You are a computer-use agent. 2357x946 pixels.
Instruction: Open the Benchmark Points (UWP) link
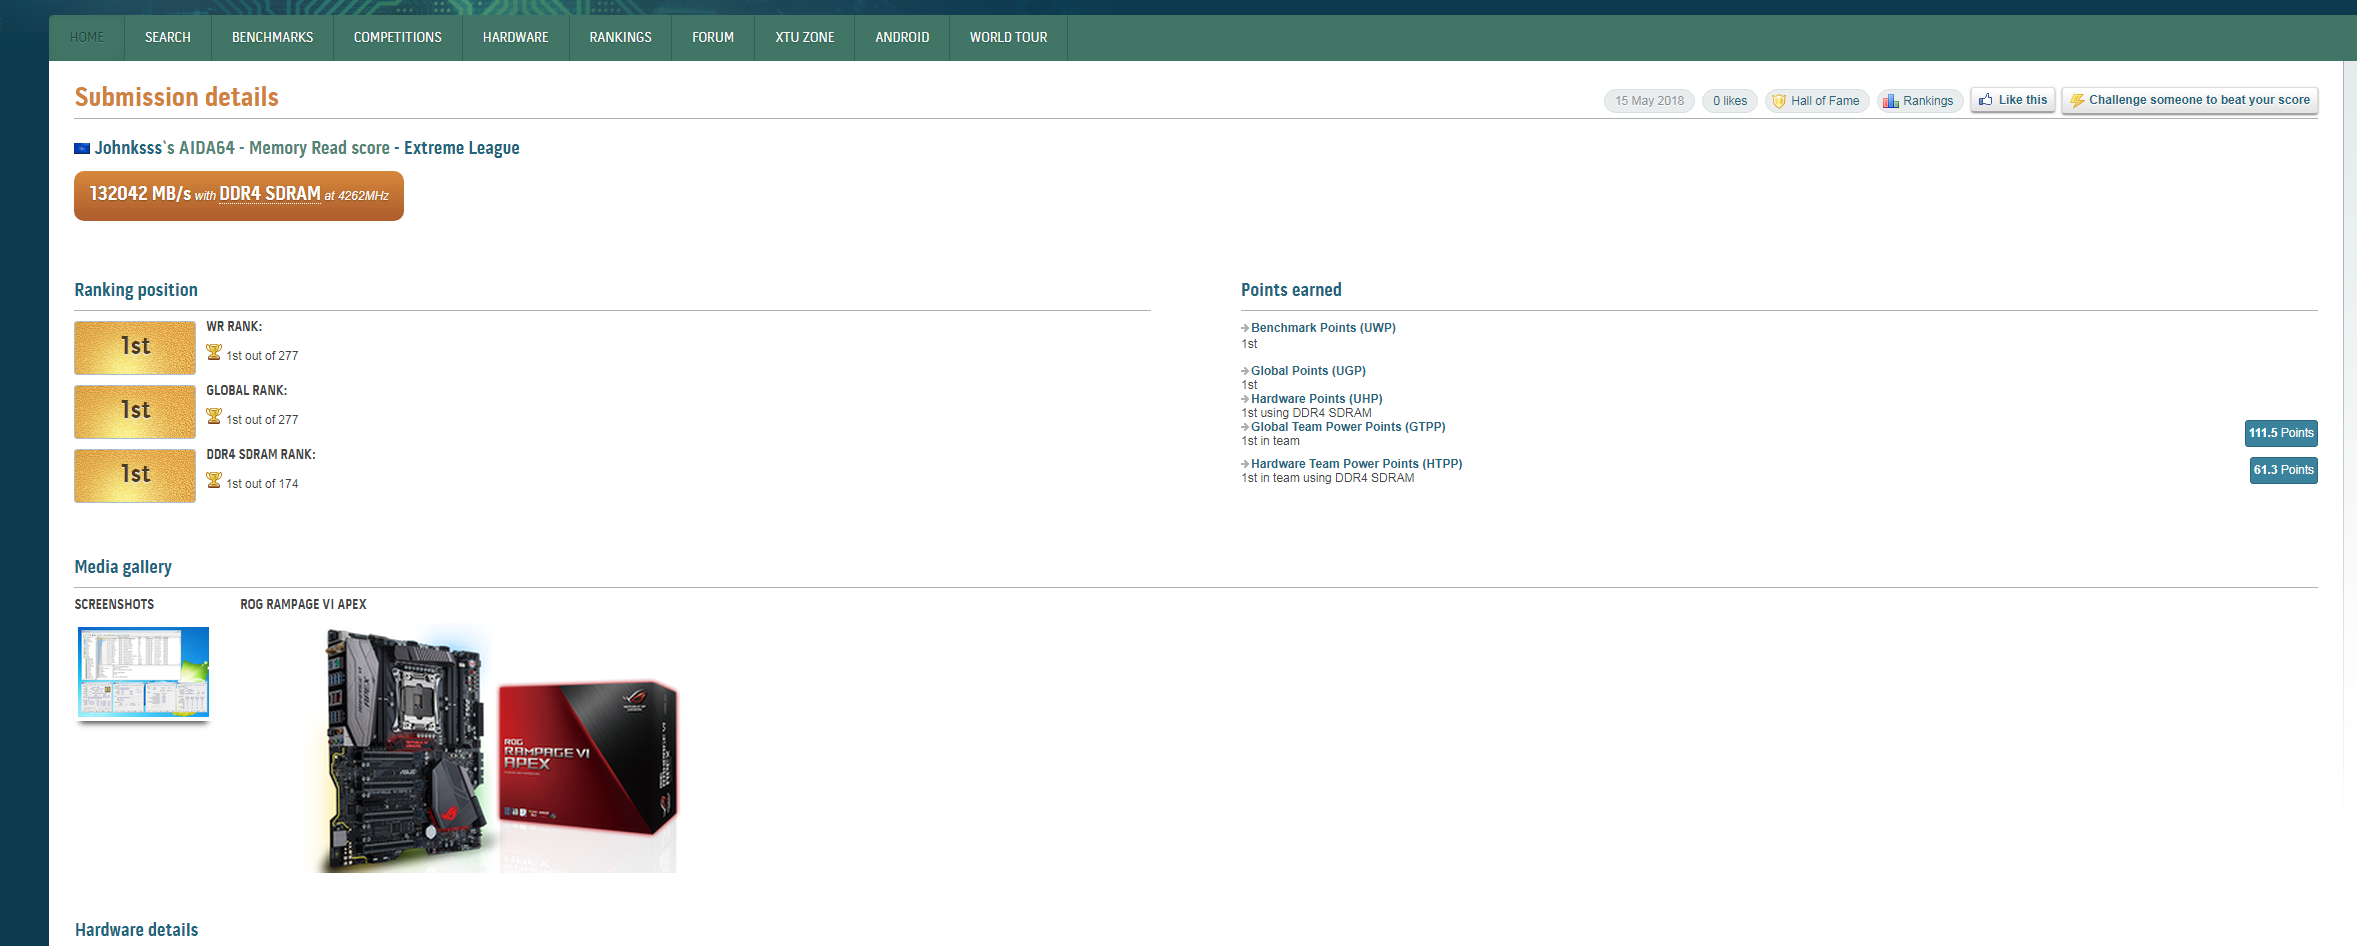coord(1323,328)
